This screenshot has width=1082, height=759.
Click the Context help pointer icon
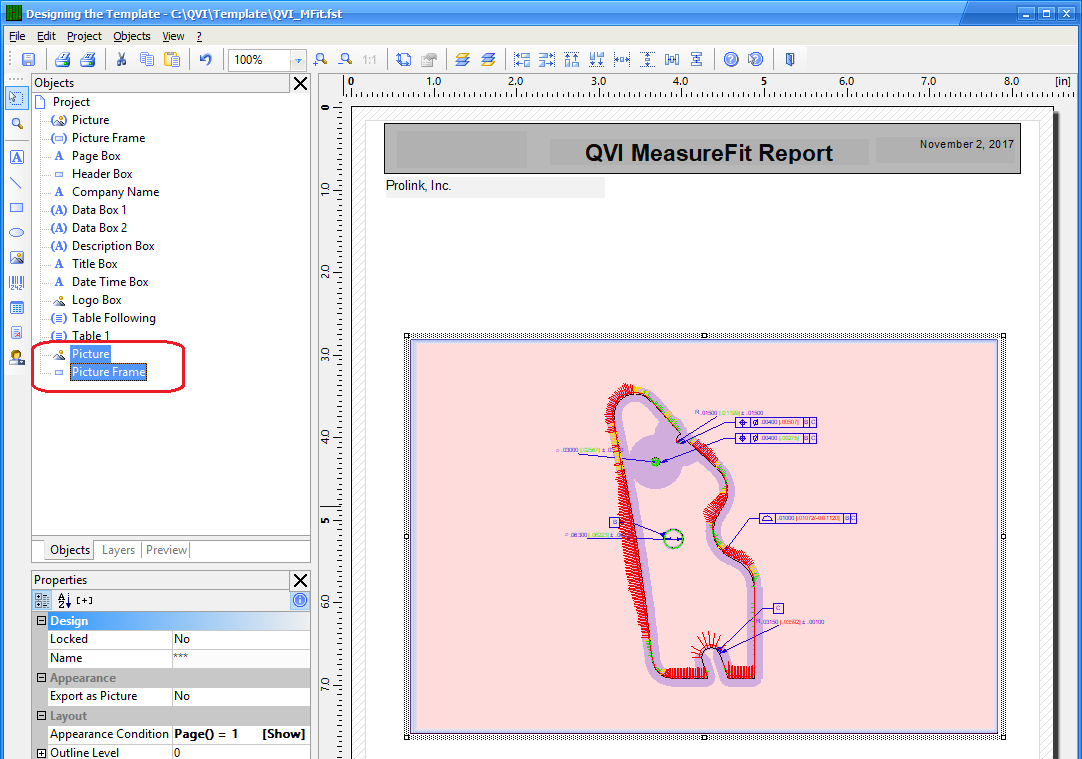756,60
